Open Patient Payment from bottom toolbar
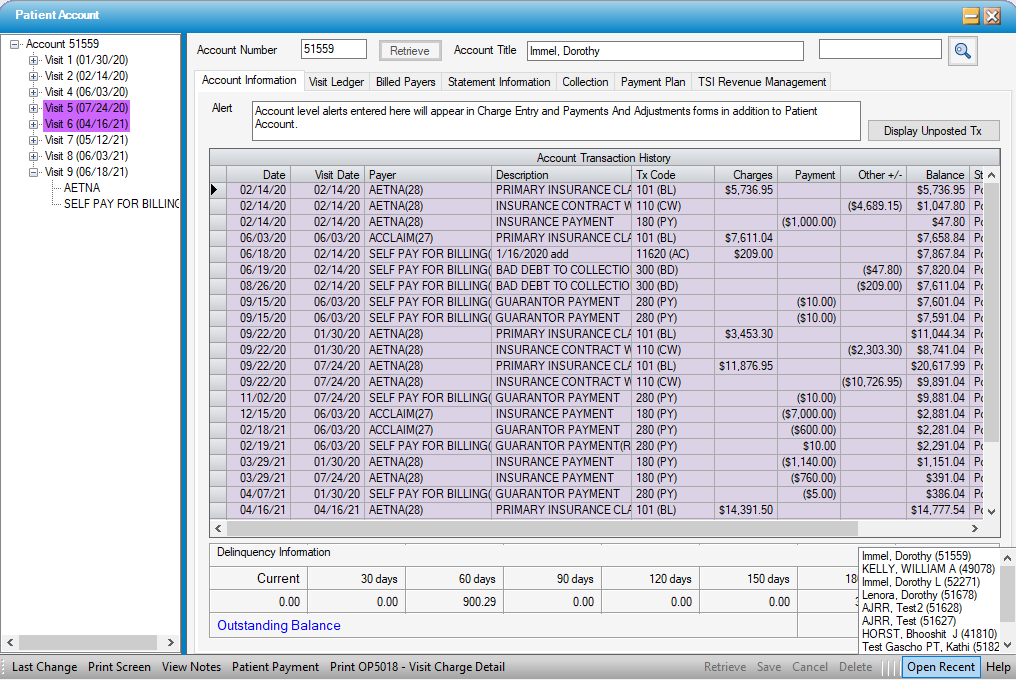Viewport: 1016px width, 680px height. tap(275, 667)
